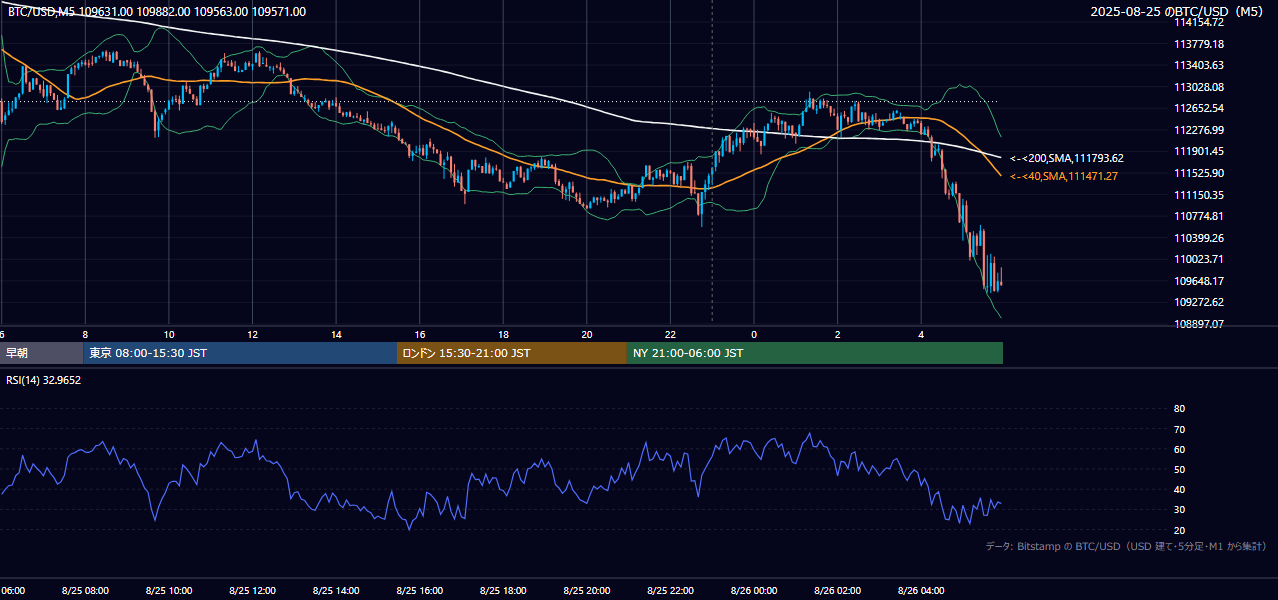Click RSI scale value 50
1278x600 pixels.
tap(1179, 469)
